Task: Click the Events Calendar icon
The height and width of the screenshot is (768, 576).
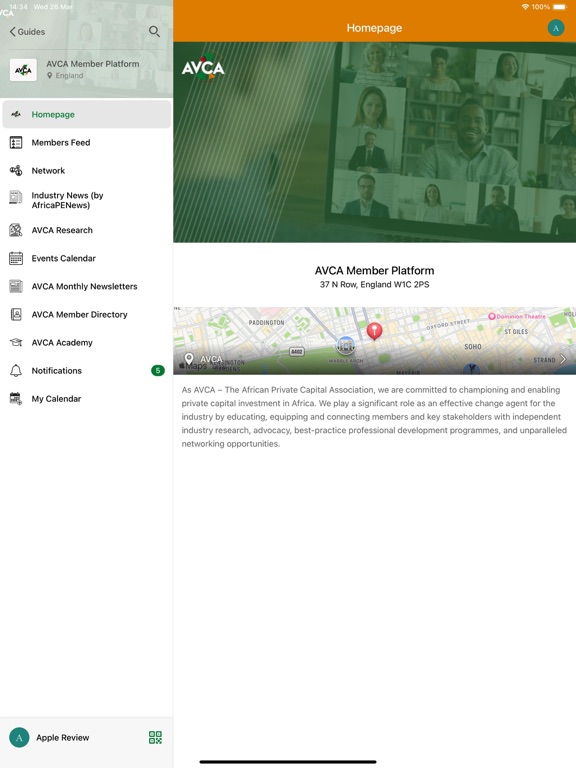Action: [x=16, y=258]
